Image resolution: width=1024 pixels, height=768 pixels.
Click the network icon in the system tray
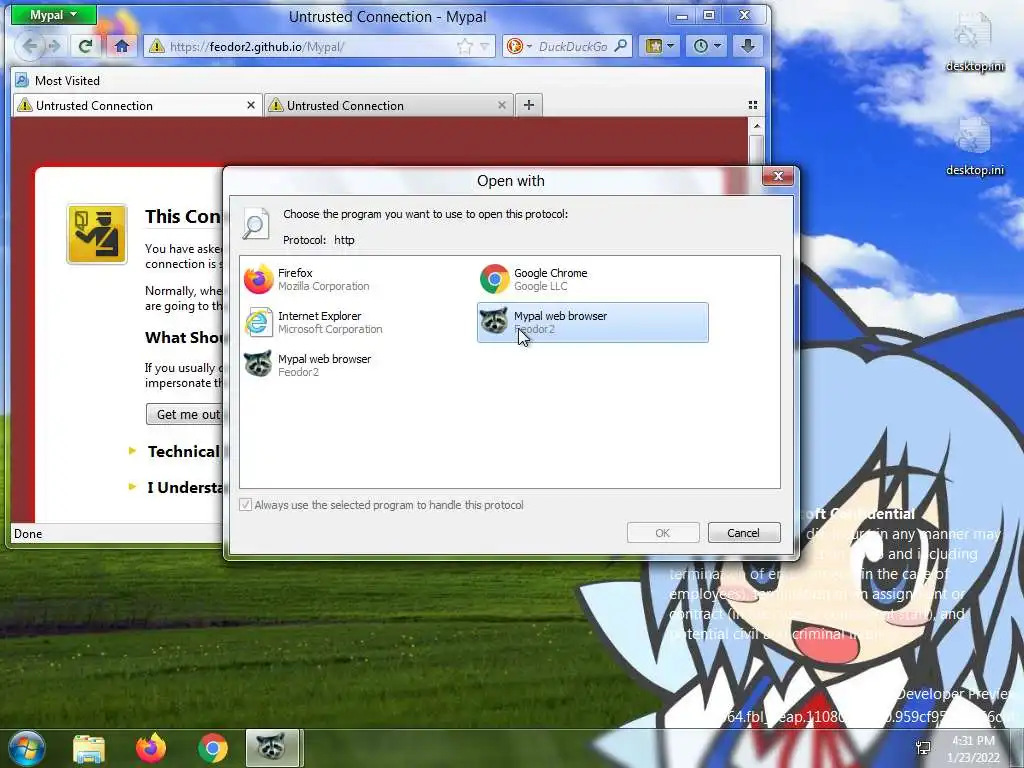[x=923, y=748]
